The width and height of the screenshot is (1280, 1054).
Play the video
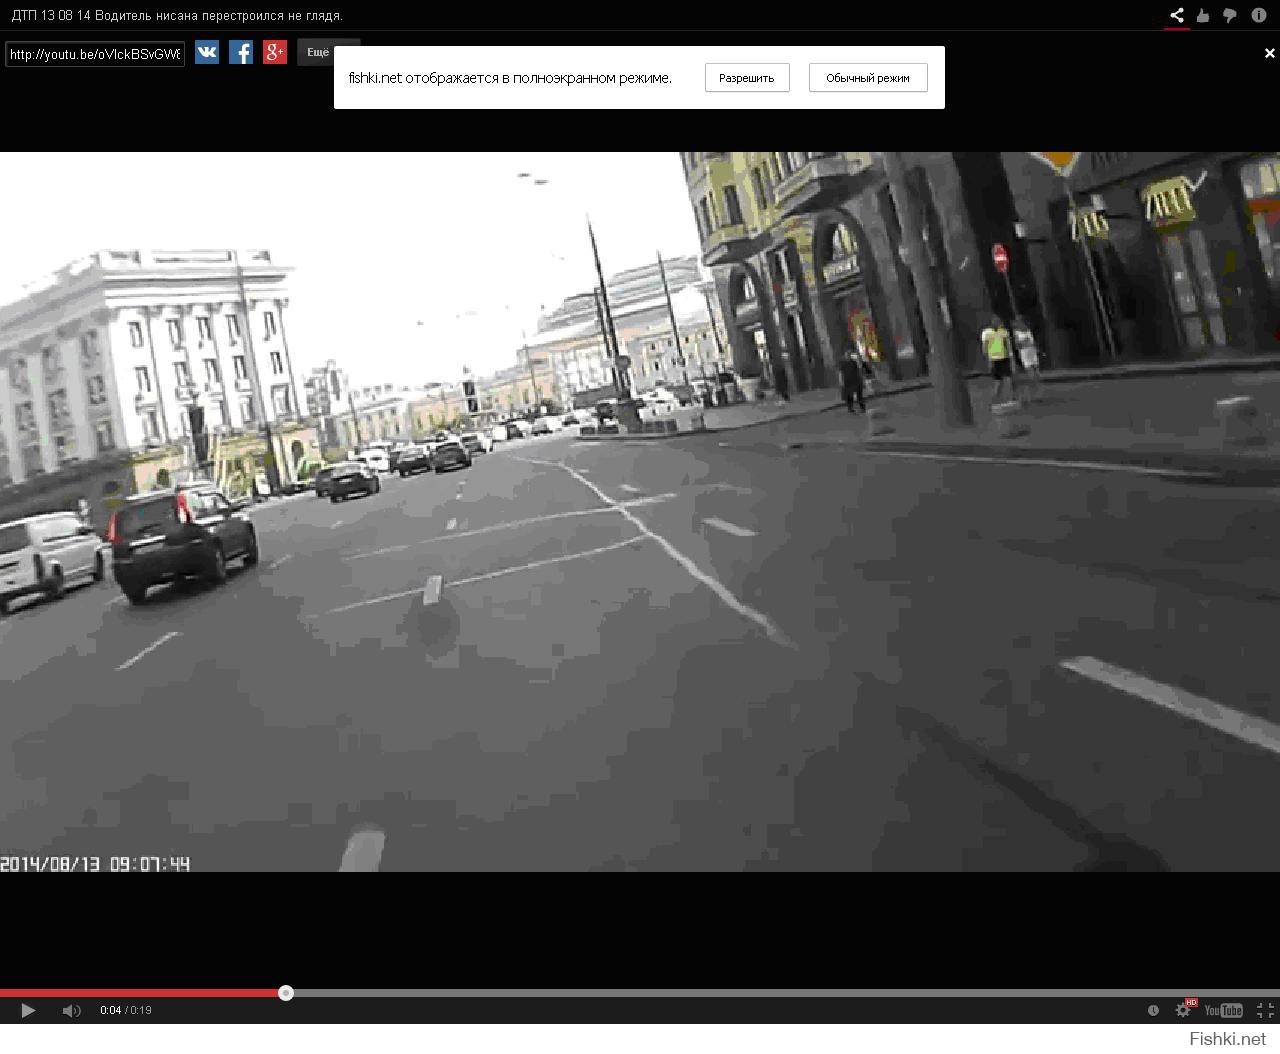[x=28, y=1010]
